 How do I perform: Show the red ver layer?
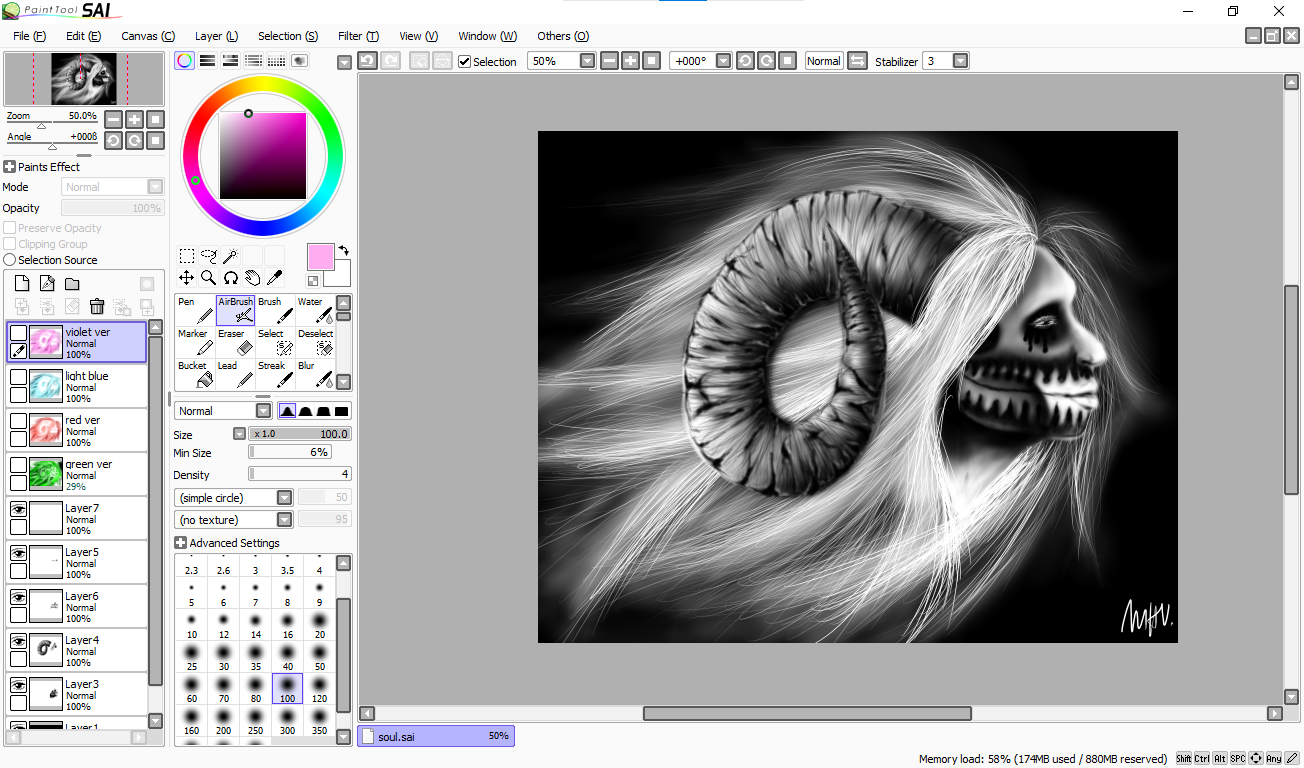[x=18, y=421]
